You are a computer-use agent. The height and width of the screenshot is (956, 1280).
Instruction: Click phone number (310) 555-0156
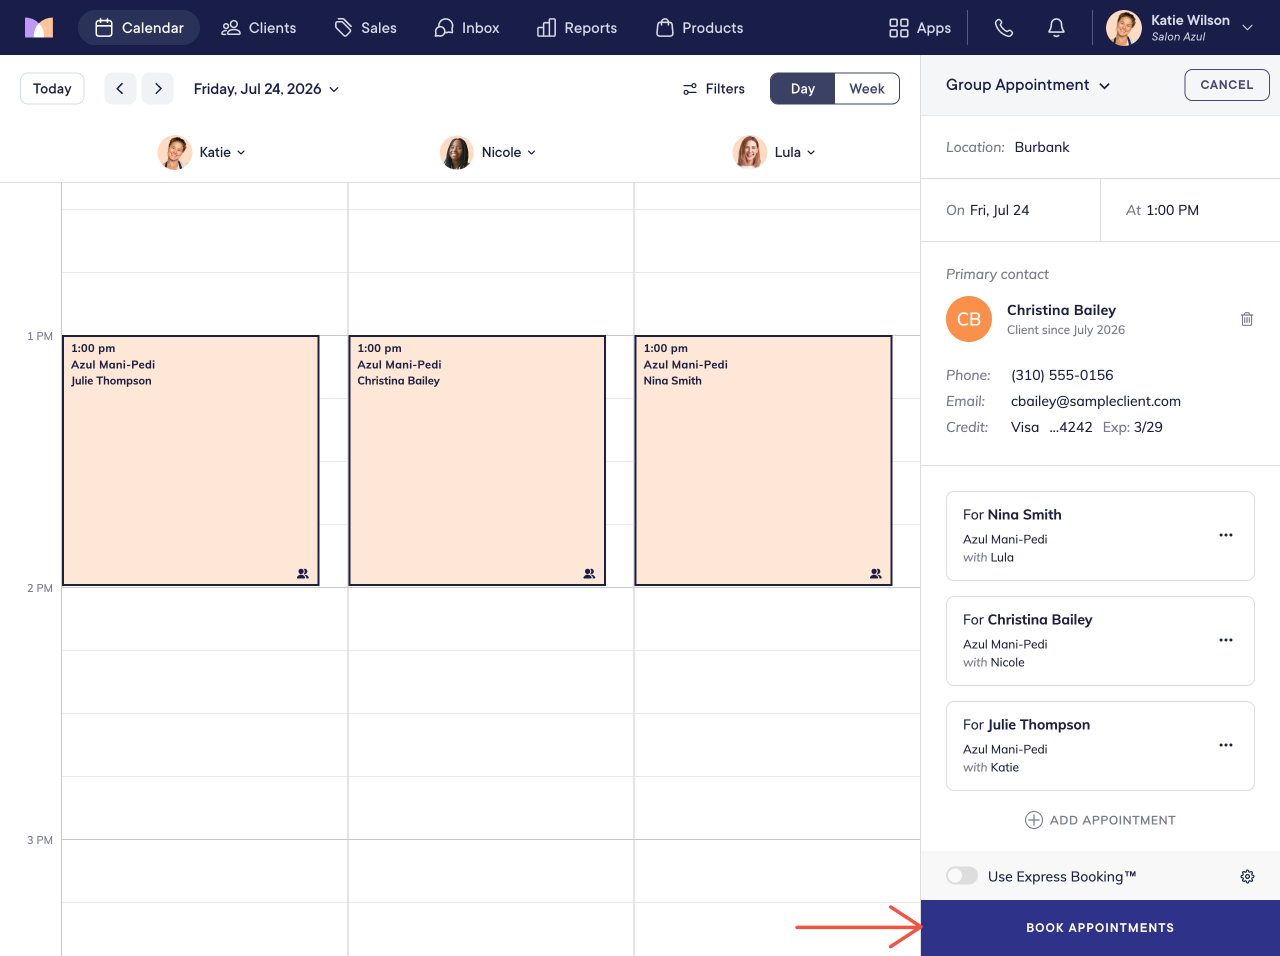[1062, 375]
